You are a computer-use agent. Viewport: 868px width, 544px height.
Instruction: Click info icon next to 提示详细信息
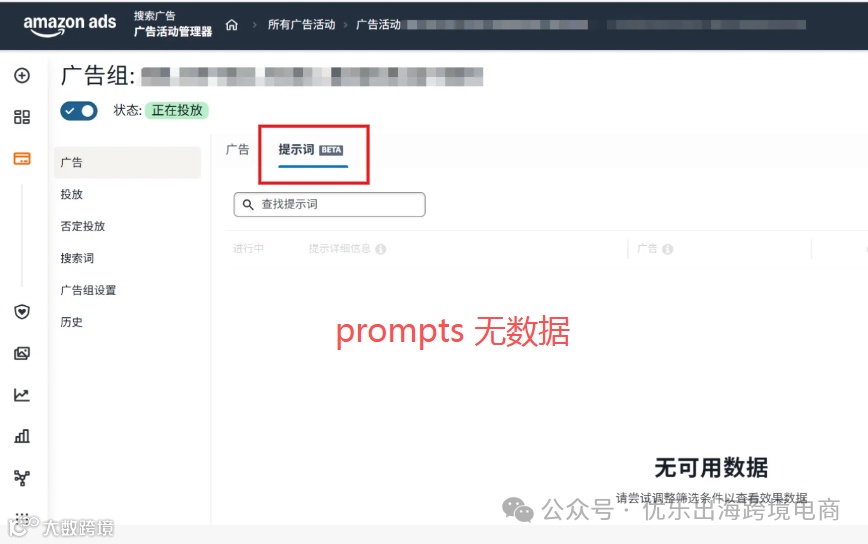click(380, 249)
